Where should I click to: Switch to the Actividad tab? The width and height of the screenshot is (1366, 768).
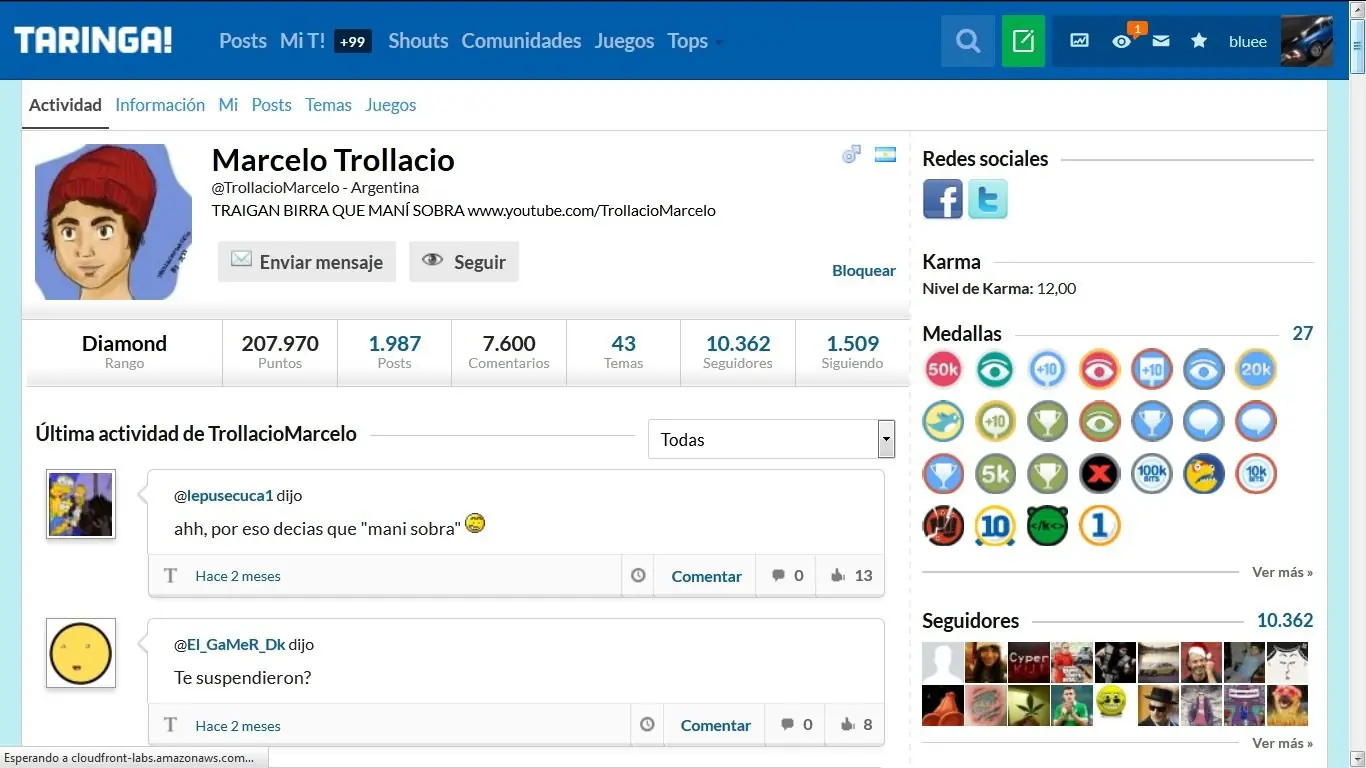point(65,105)
